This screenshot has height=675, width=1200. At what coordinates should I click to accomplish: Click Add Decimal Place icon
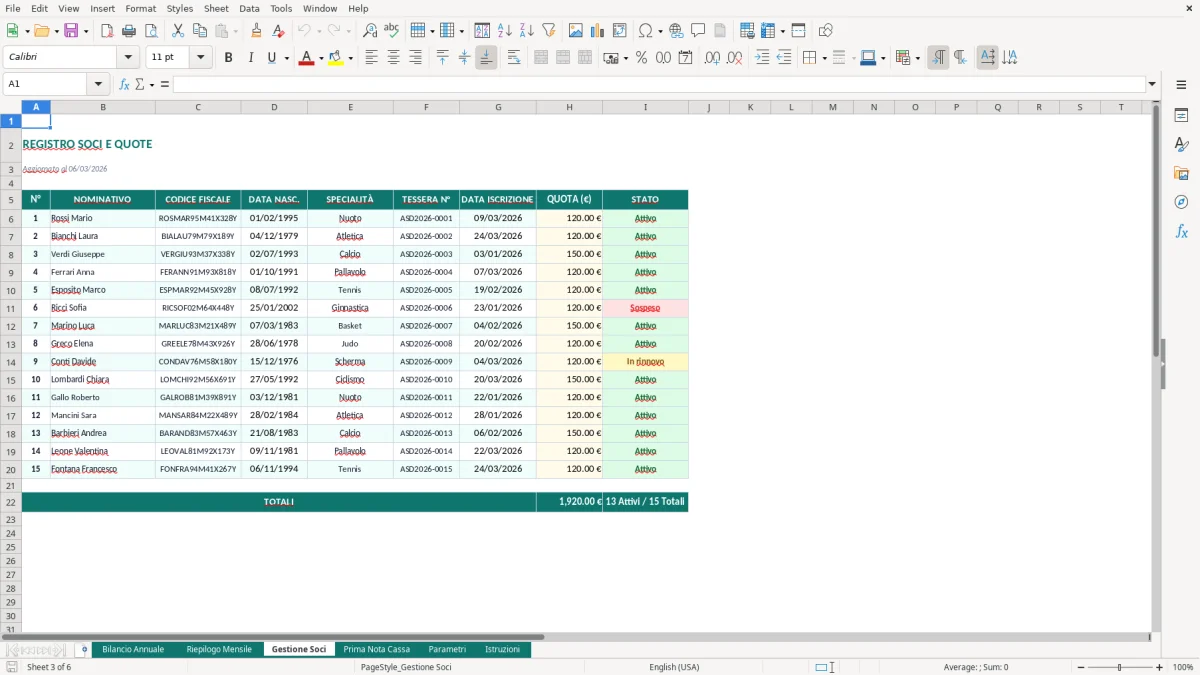pos(712,58)
